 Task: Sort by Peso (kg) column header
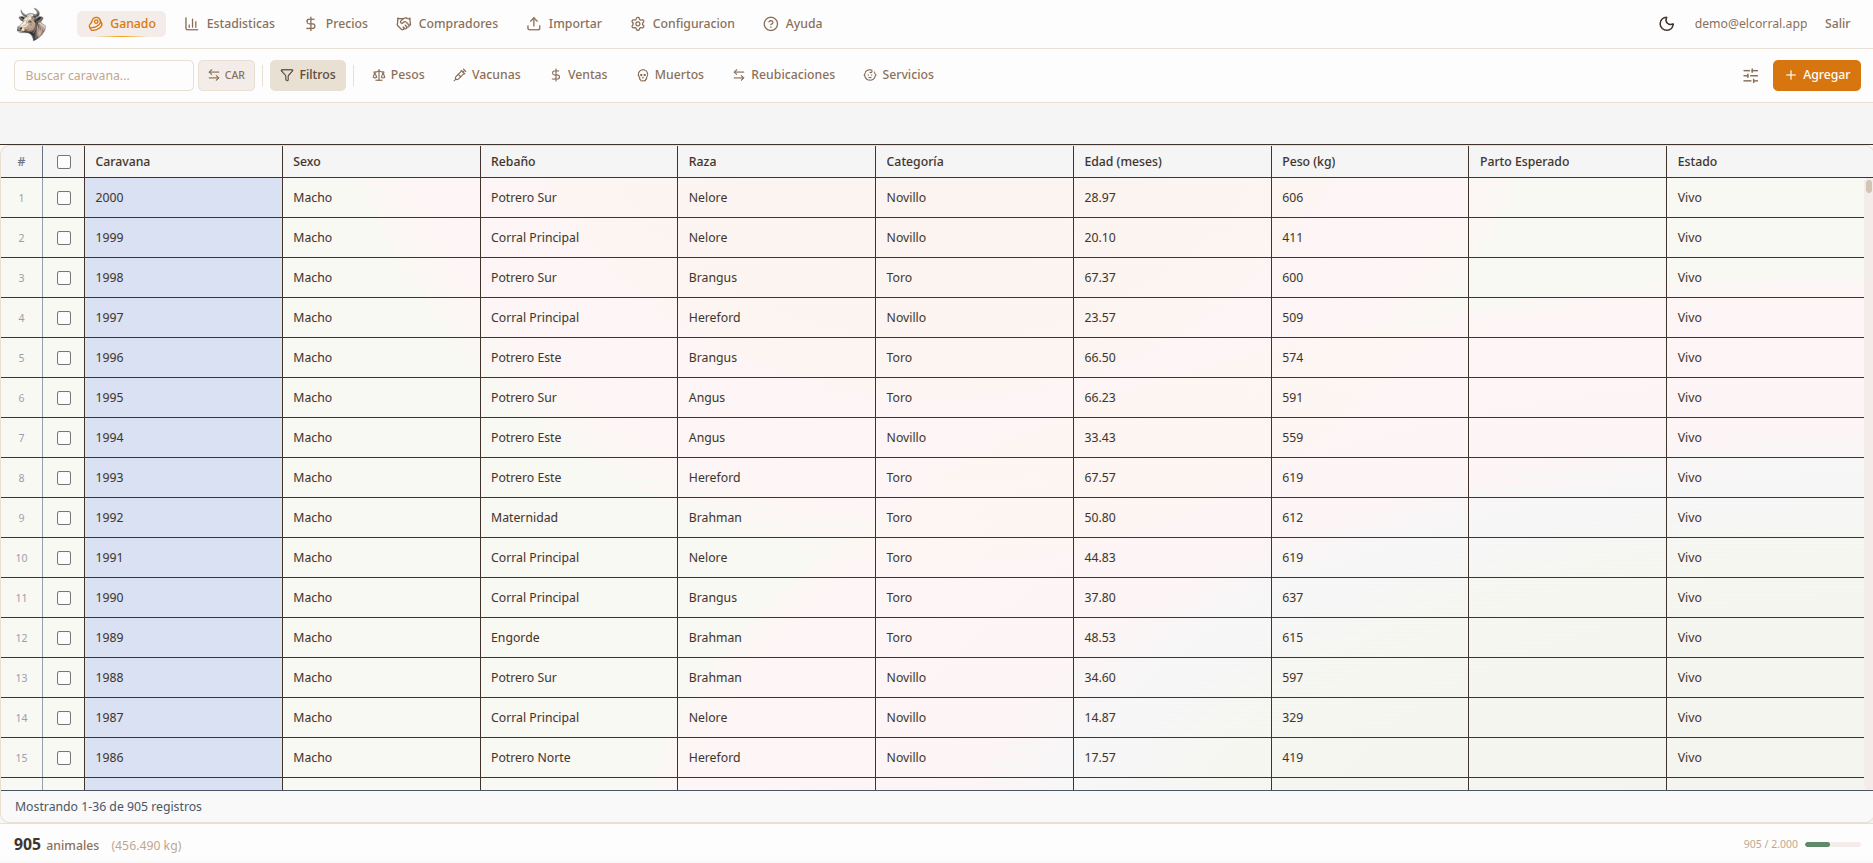[1308, 162]
